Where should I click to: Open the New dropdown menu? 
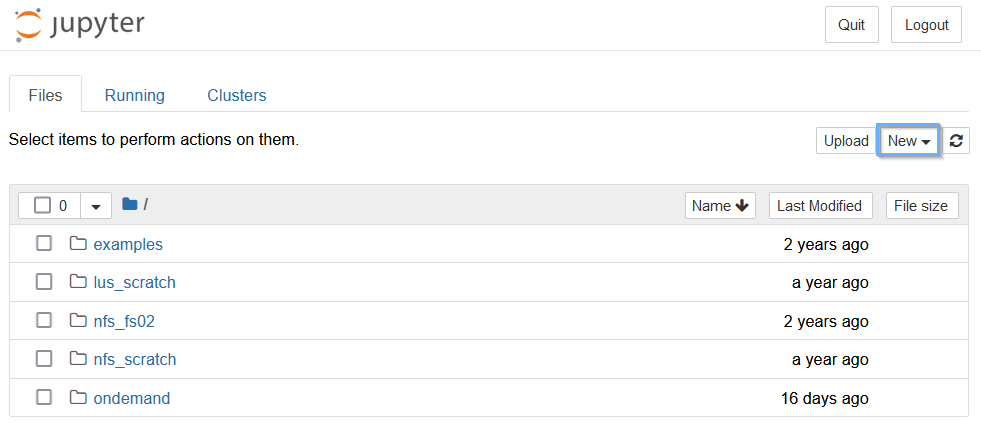pyautogui.click(x=909, y=141)
